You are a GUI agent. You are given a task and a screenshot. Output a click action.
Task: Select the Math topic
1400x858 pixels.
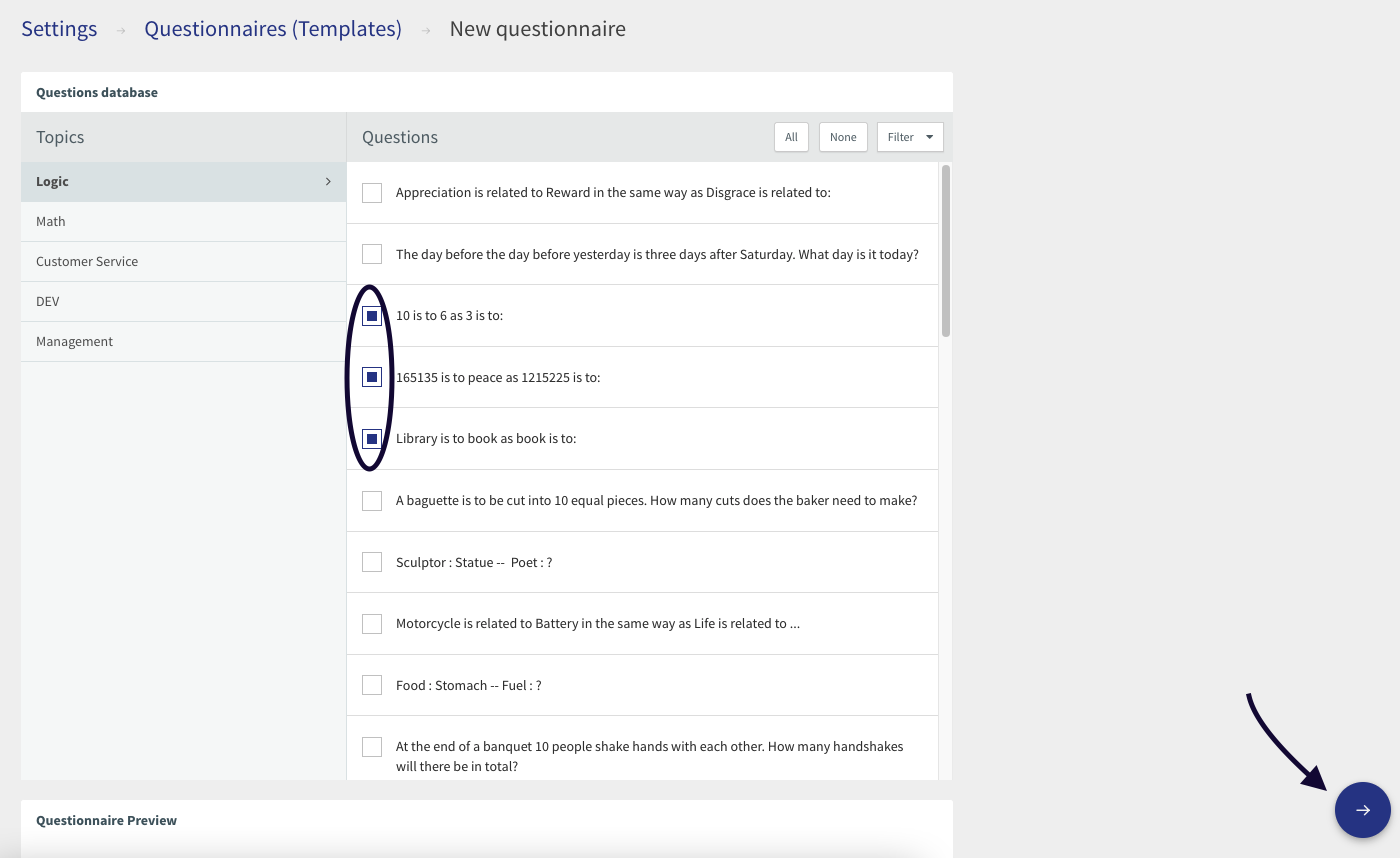[x=183, y=221]
